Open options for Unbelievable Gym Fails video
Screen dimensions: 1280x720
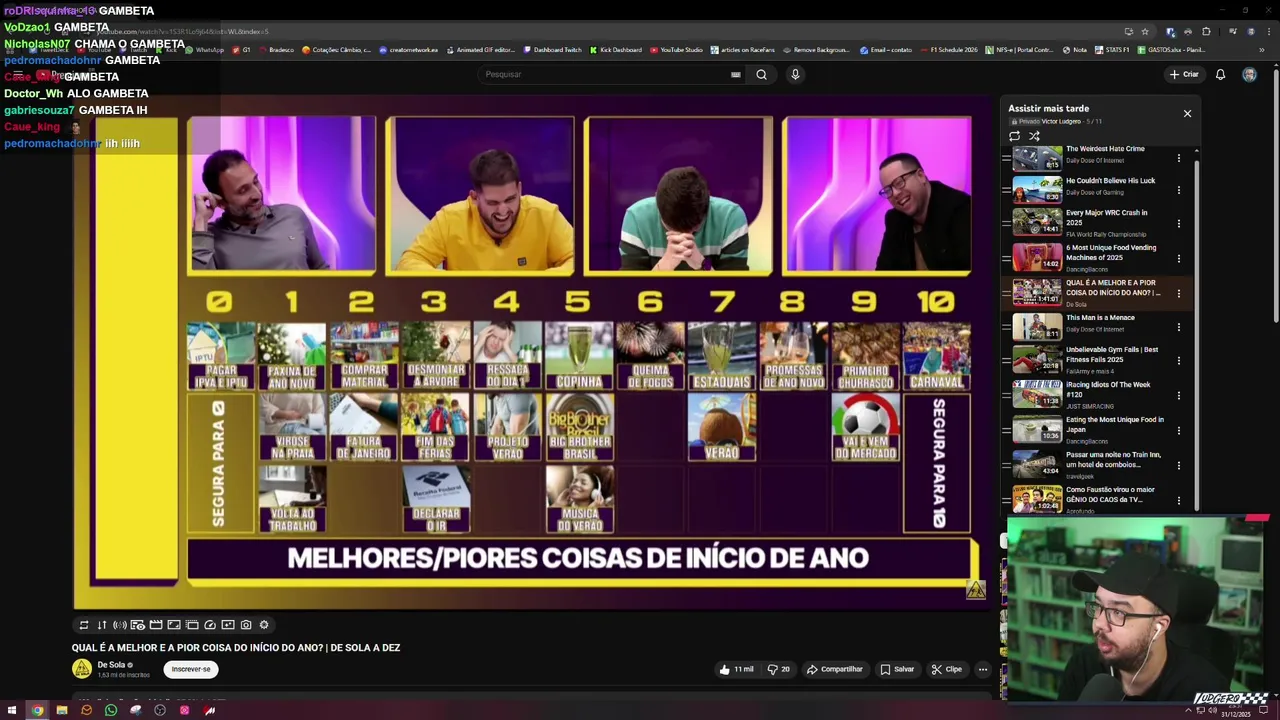tap(1178, 360)
